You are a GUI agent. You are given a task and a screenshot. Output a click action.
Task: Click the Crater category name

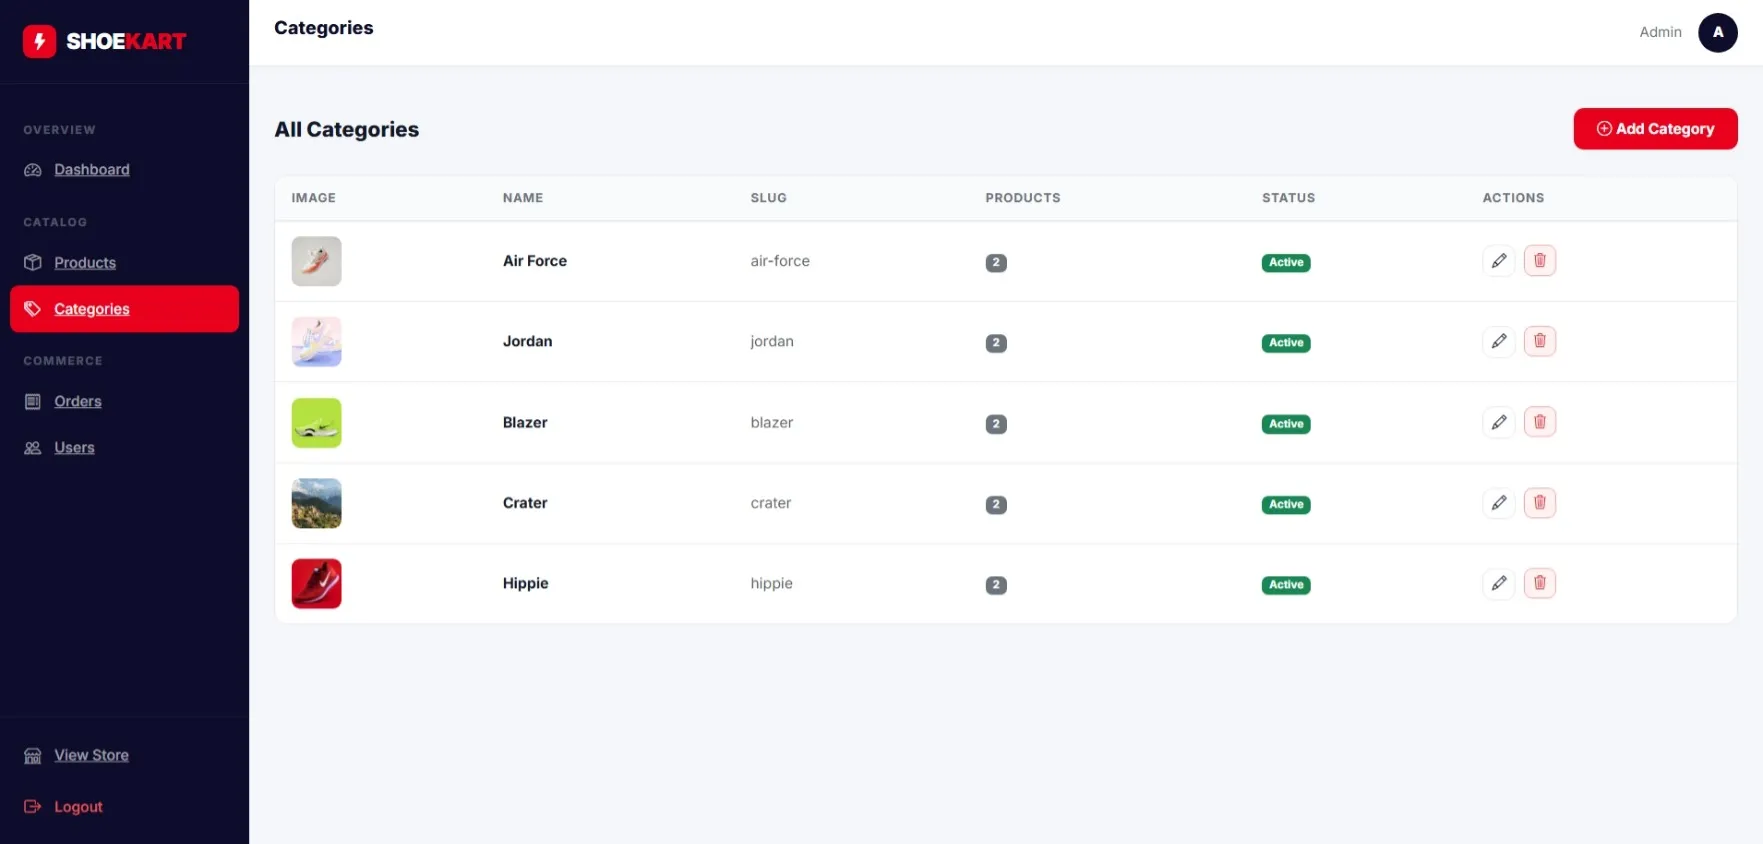pos(525,503)
